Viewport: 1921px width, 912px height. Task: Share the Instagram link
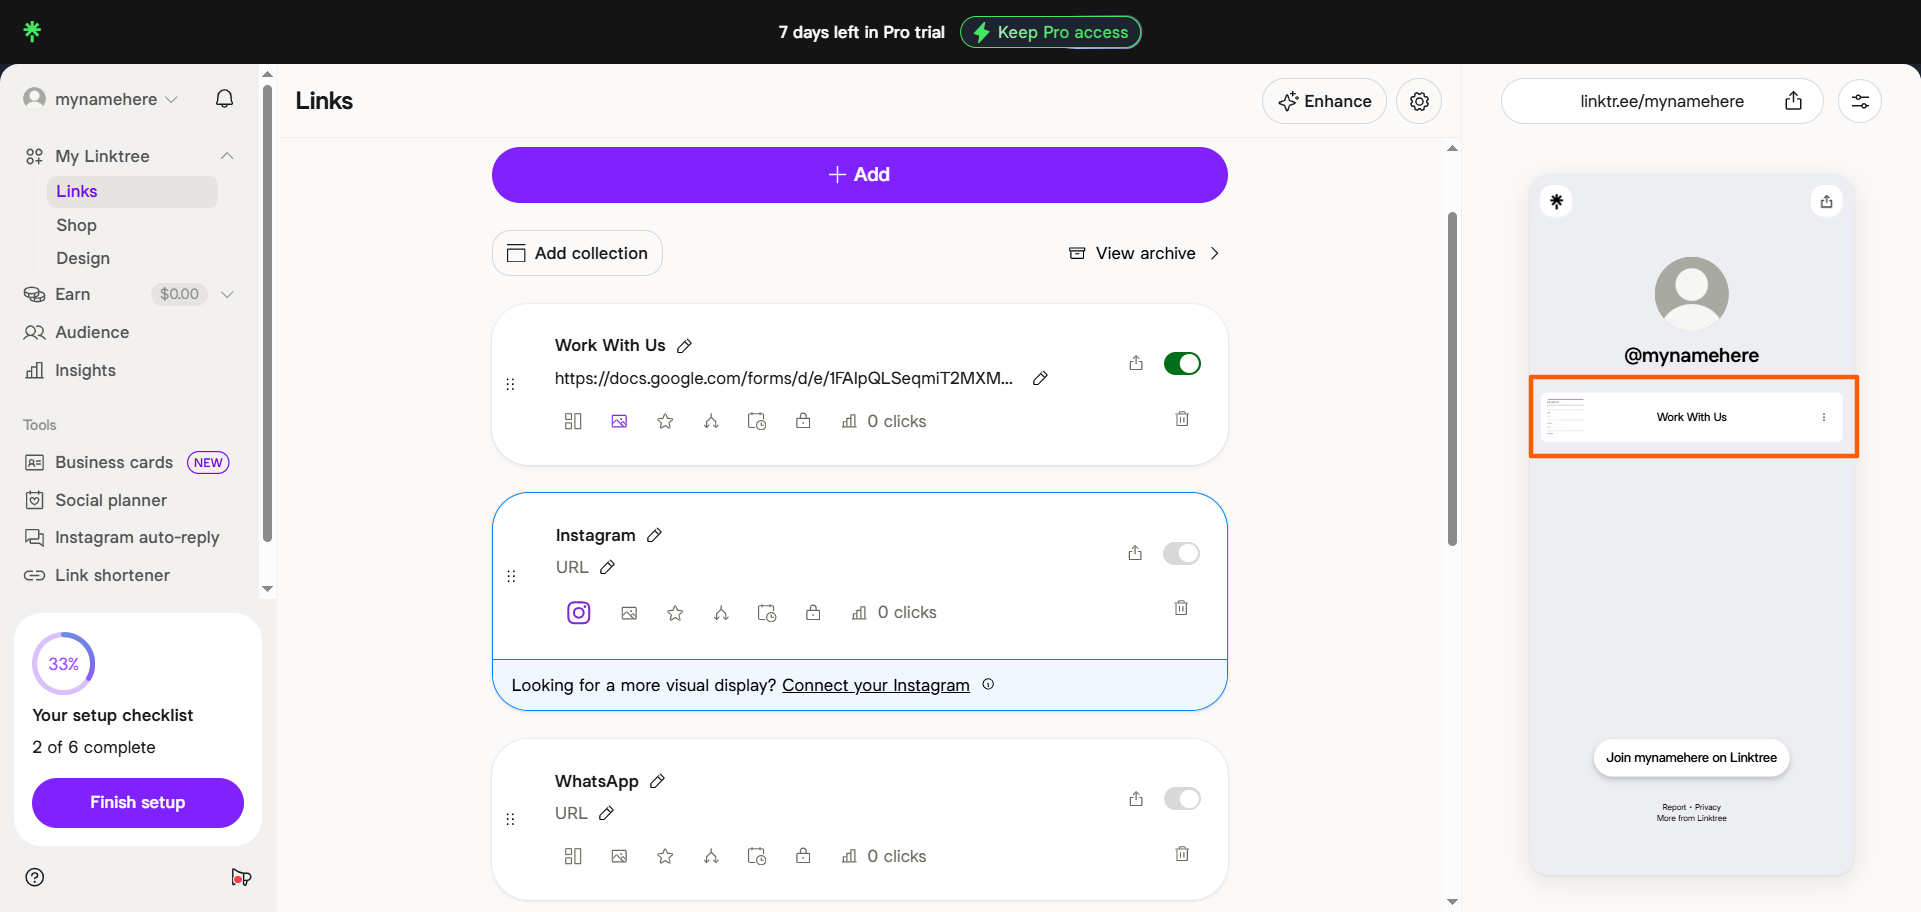click(1135, 553)
